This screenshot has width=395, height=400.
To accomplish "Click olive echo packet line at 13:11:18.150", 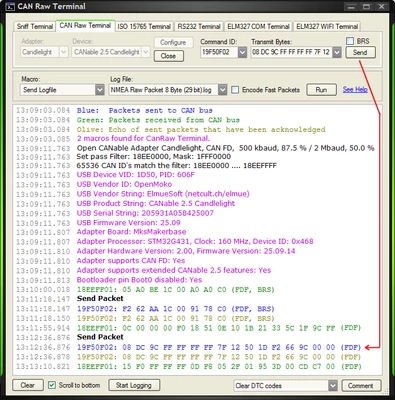I will click(176, 318).
